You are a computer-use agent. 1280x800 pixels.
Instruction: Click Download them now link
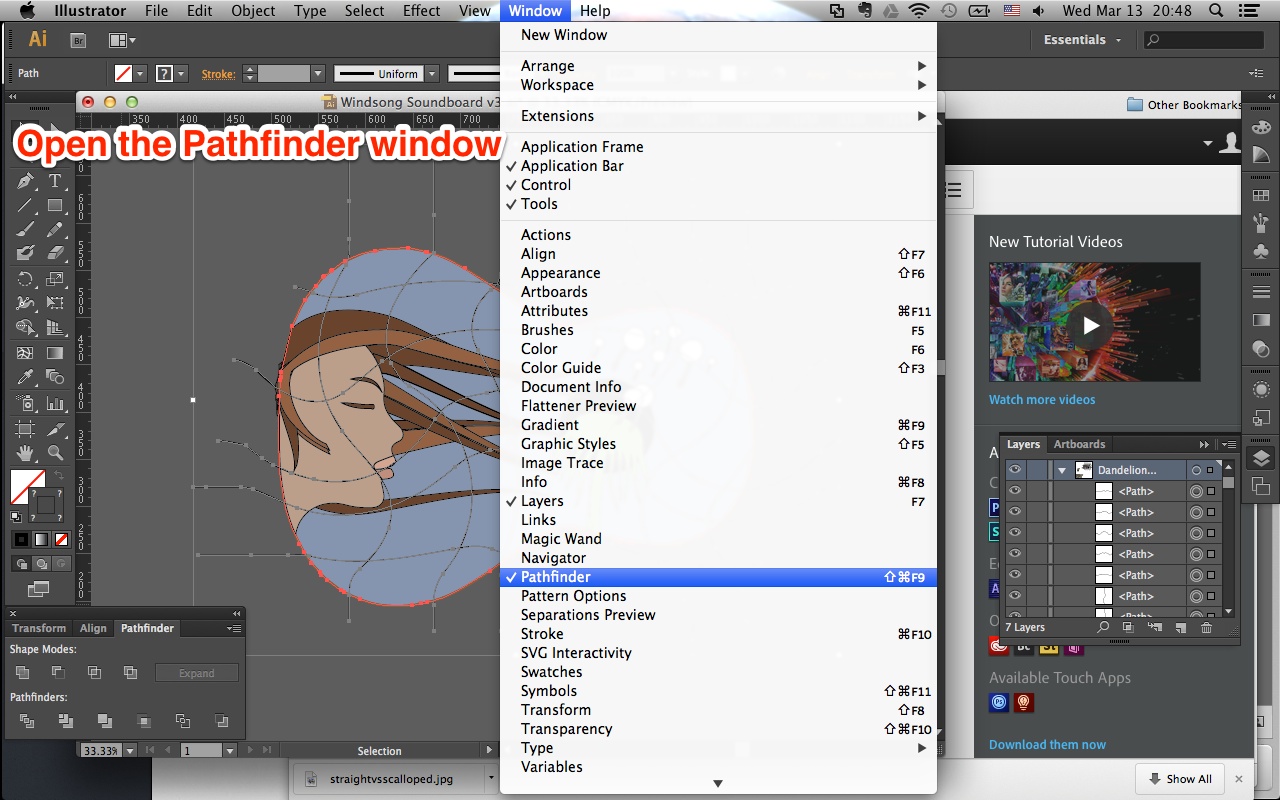[x=1047, y=745]
